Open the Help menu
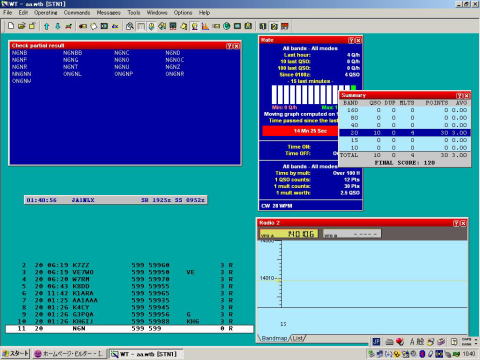 204,13
